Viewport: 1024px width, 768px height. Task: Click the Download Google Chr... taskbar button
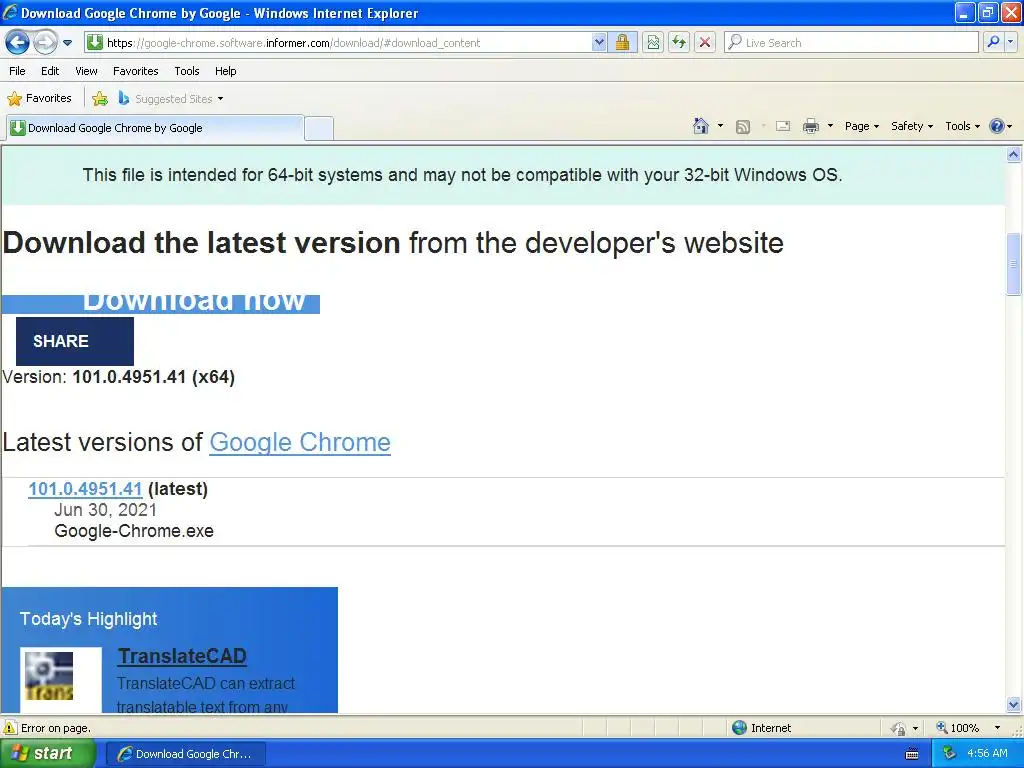click(185, 754)
